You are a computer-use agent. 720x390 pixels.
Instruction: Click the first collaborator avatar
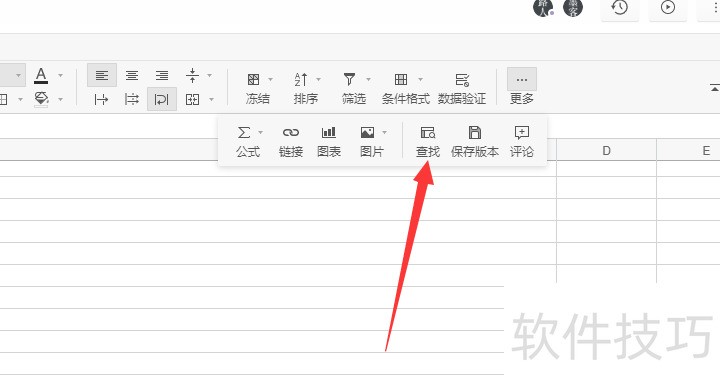[x=543, y=7]
